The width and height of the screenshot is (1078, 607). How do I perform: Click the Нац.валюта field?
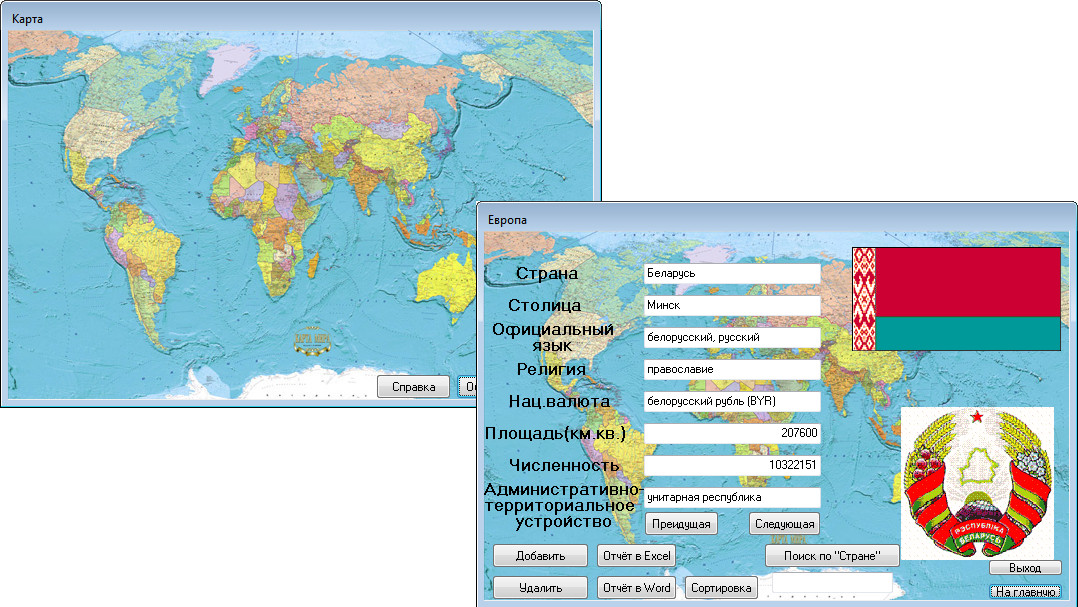[732, 401]
